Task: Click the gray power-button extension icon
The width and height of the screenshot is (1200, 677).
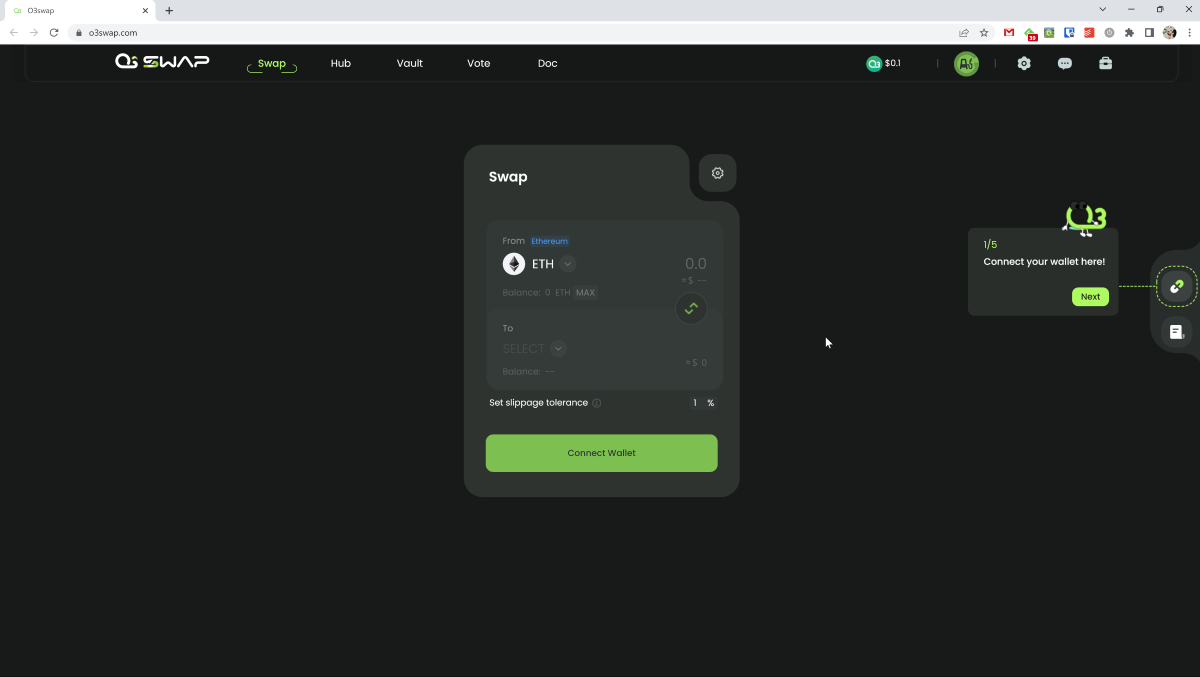Action: [1110, 33]
